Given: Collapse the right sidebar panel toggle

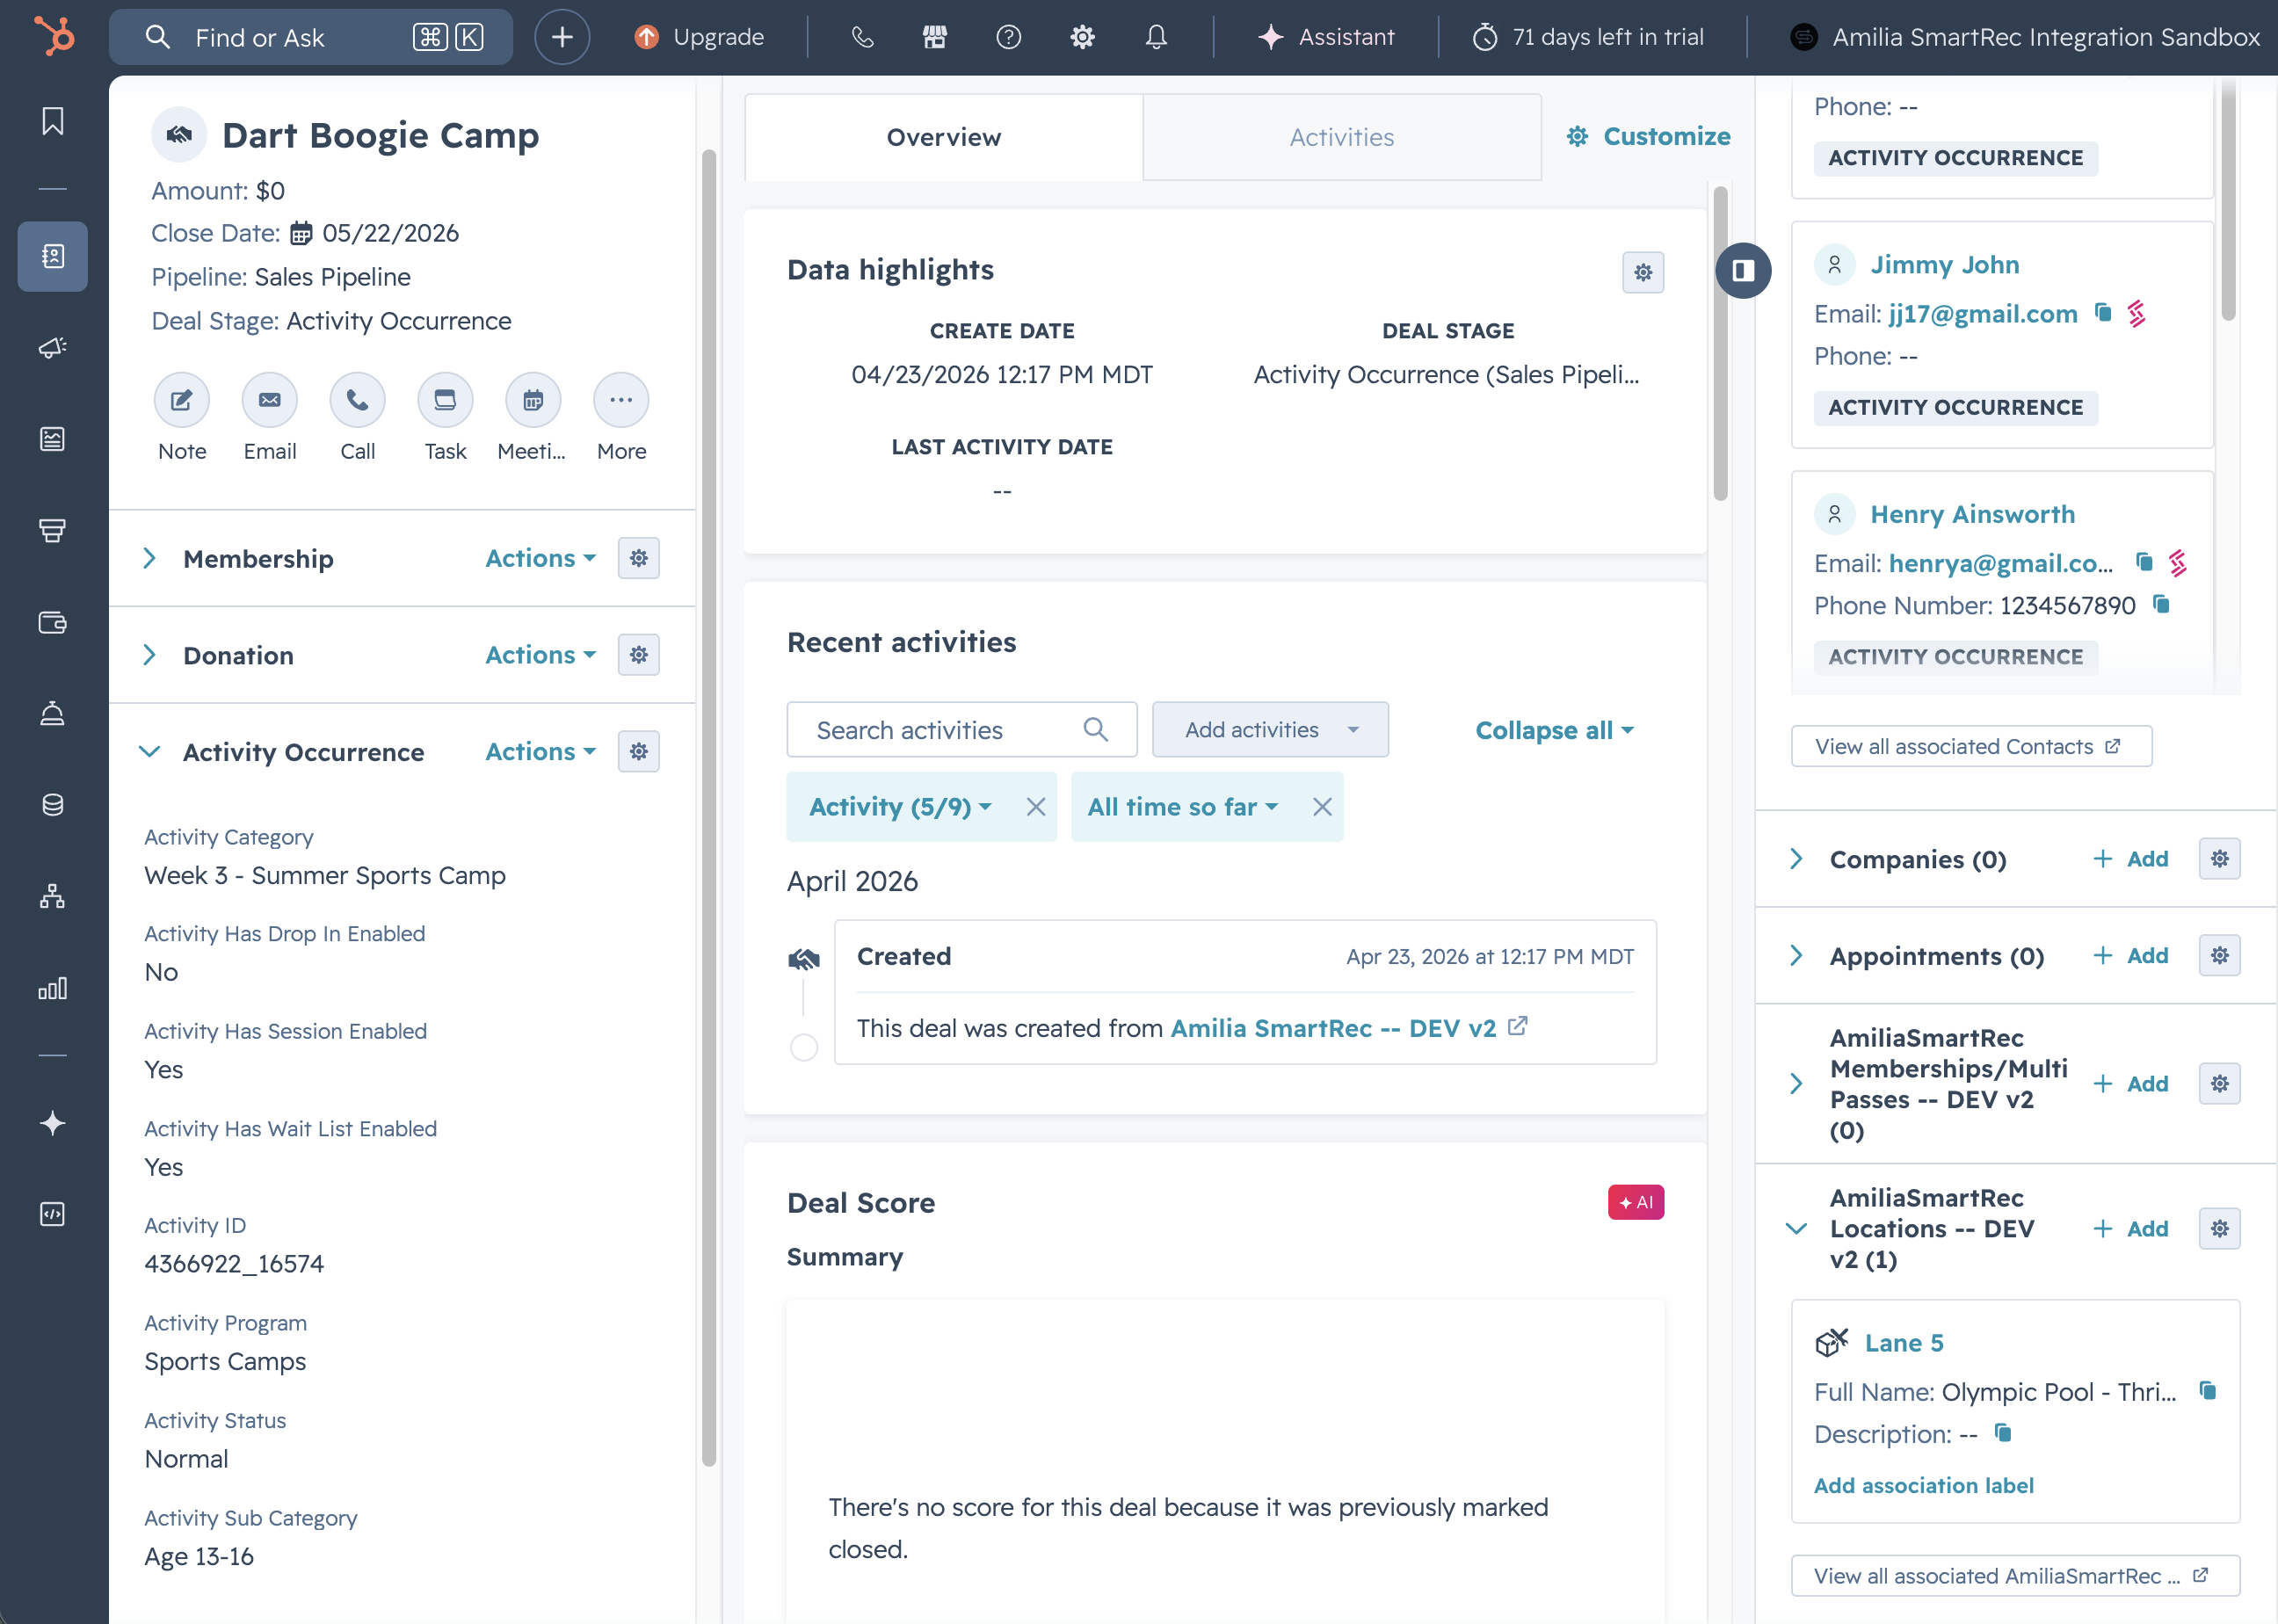Looking at the screenshot, I should 1743,270.
